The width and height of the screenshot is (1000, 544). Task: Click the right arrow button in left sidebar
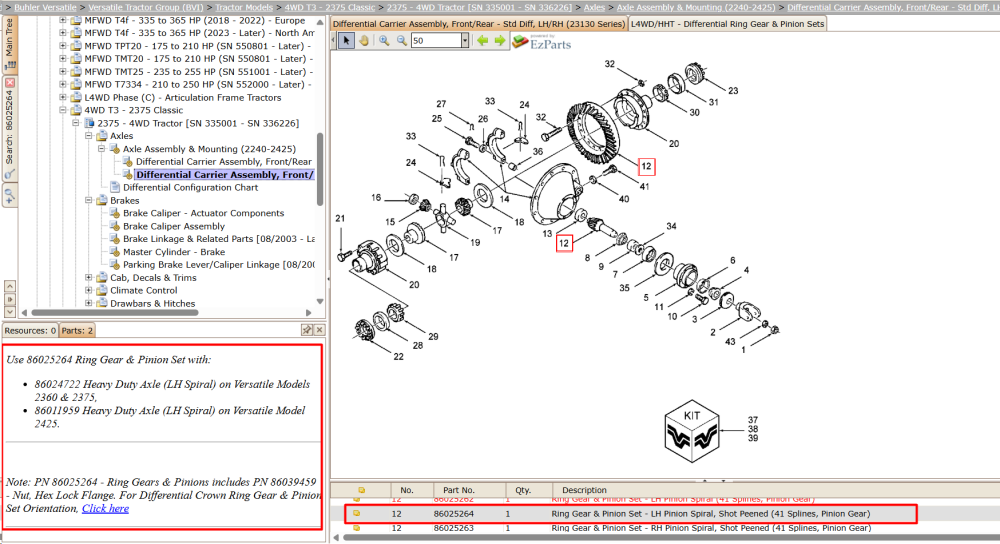(10, 299)
